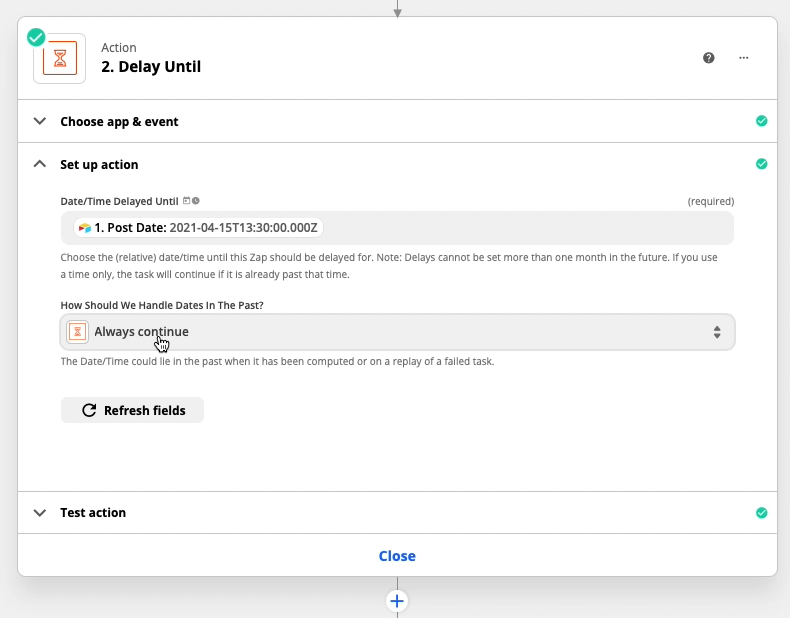Viewport: 790px width, 618px height.
Task: Click the 2. Delay Until step title
Action: 151,66
